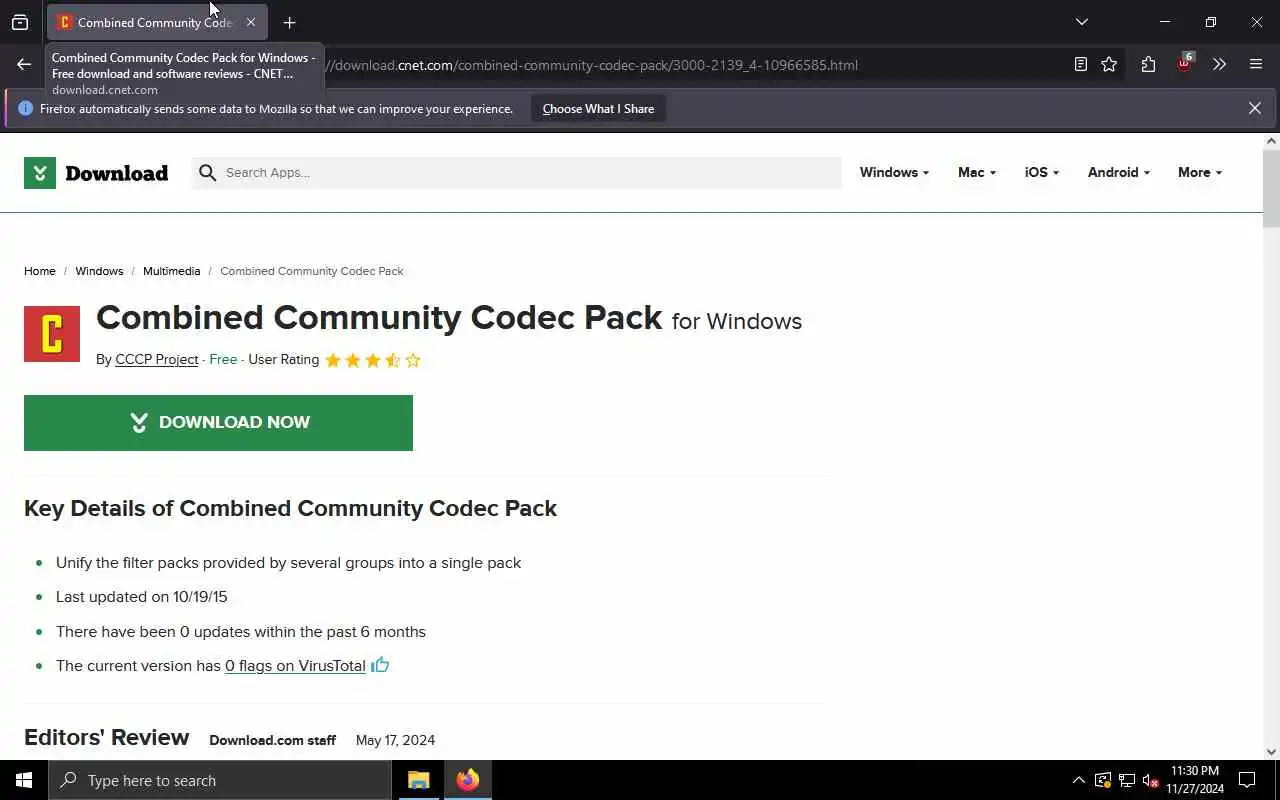Screen dimensions: 1280x800
Task: Click the Download.com logo
Action: [x=96, y=173]
